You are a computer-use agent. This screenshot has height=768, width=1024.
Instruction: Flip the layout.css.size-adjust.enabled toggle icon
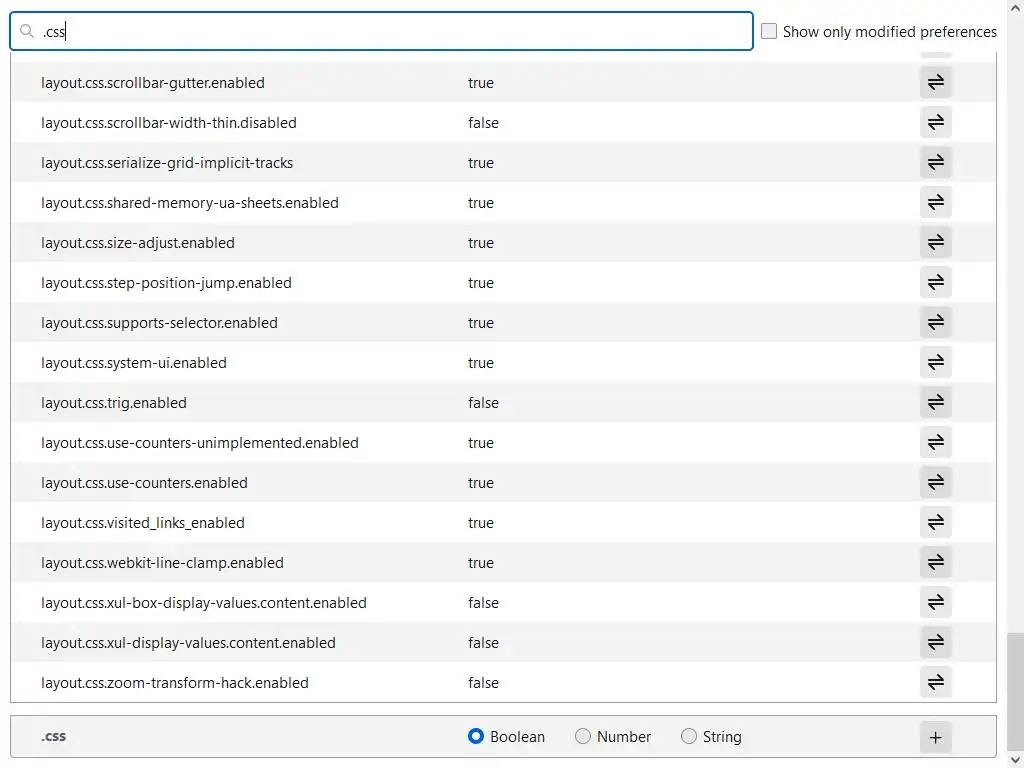point(936,242)
